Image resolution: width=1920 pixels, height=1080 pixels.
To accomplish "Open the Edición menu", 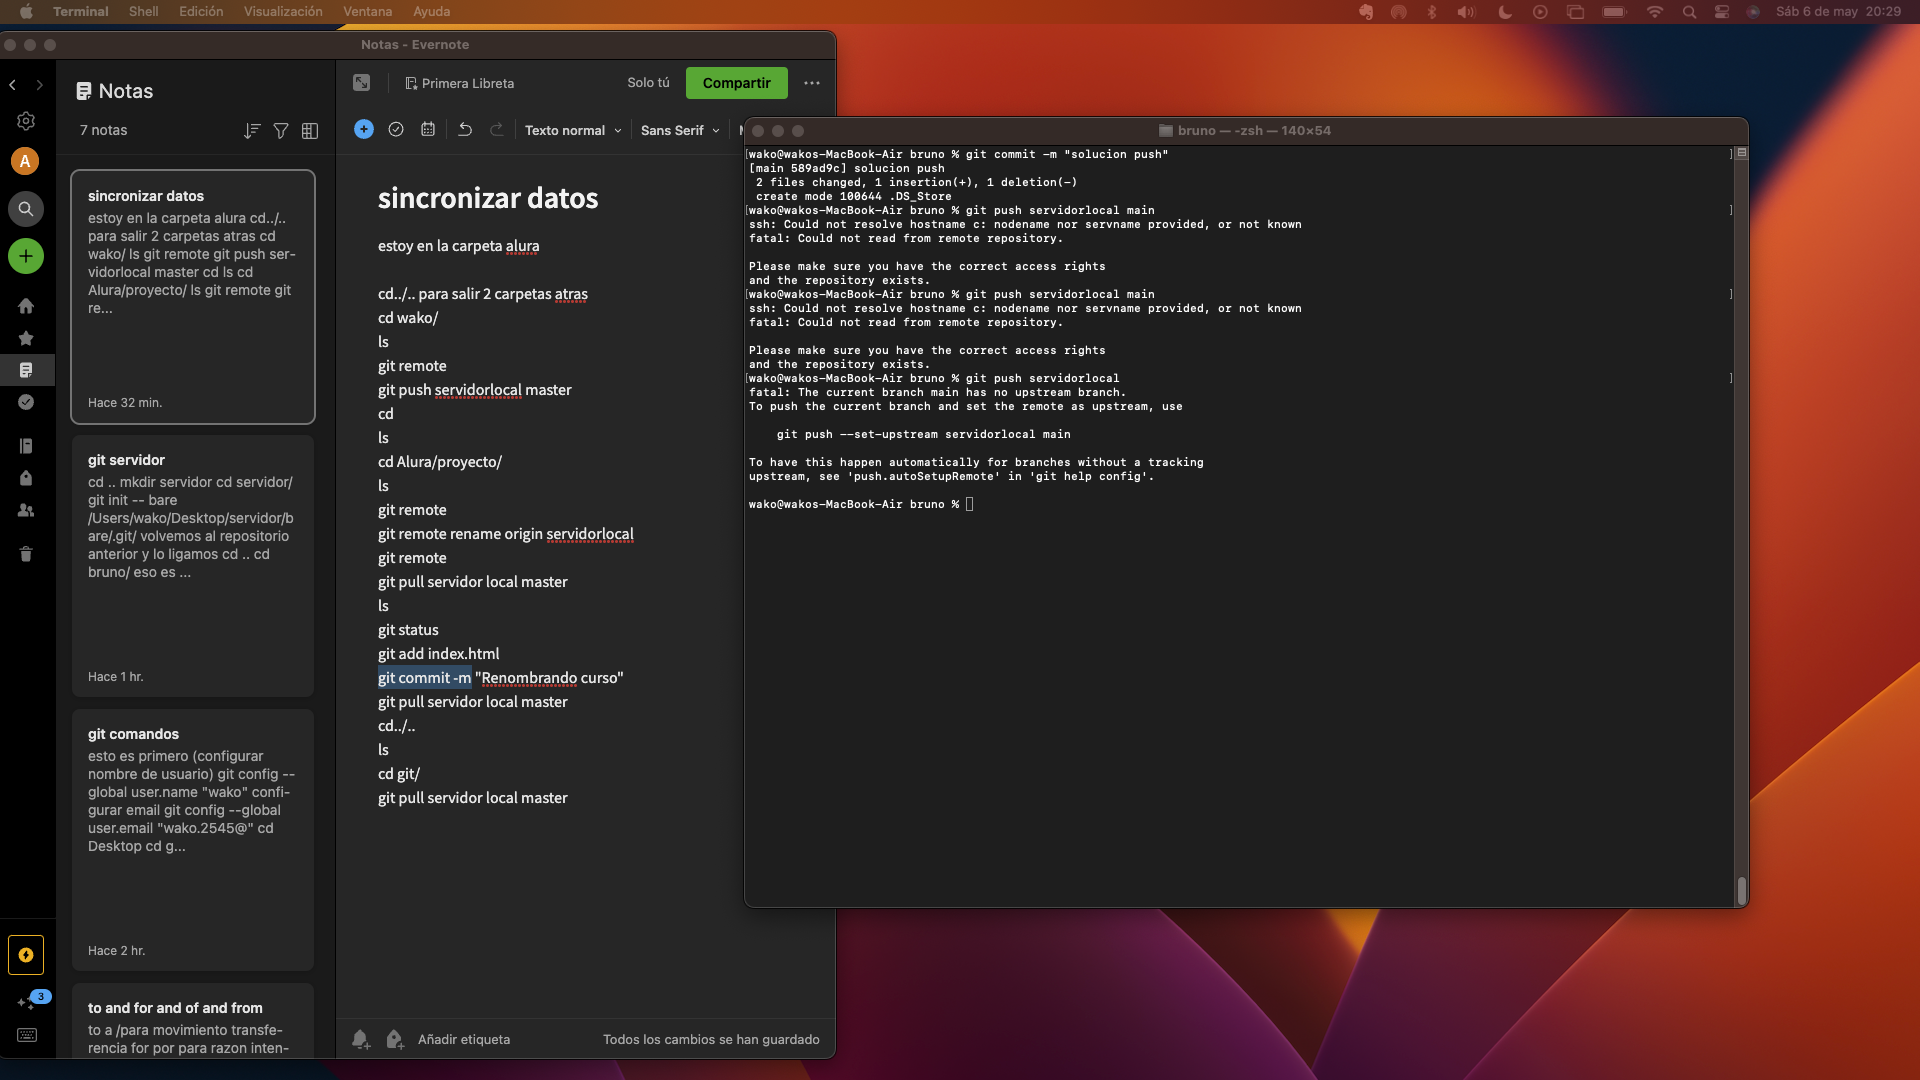I will (201, 11).
